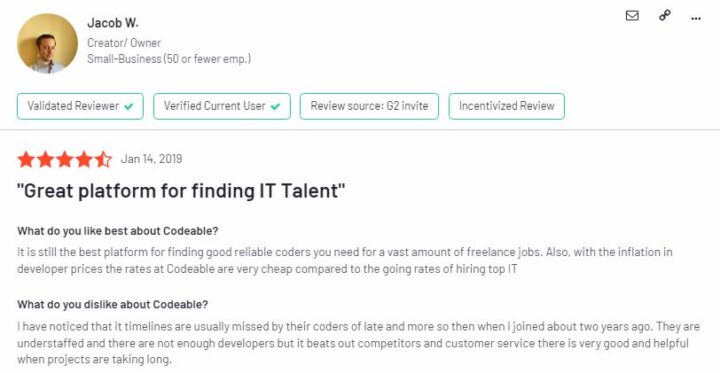The image size is (720, 373).
Task: Click Small-Business (50 or fewer emp.) label
Action: 169,59
